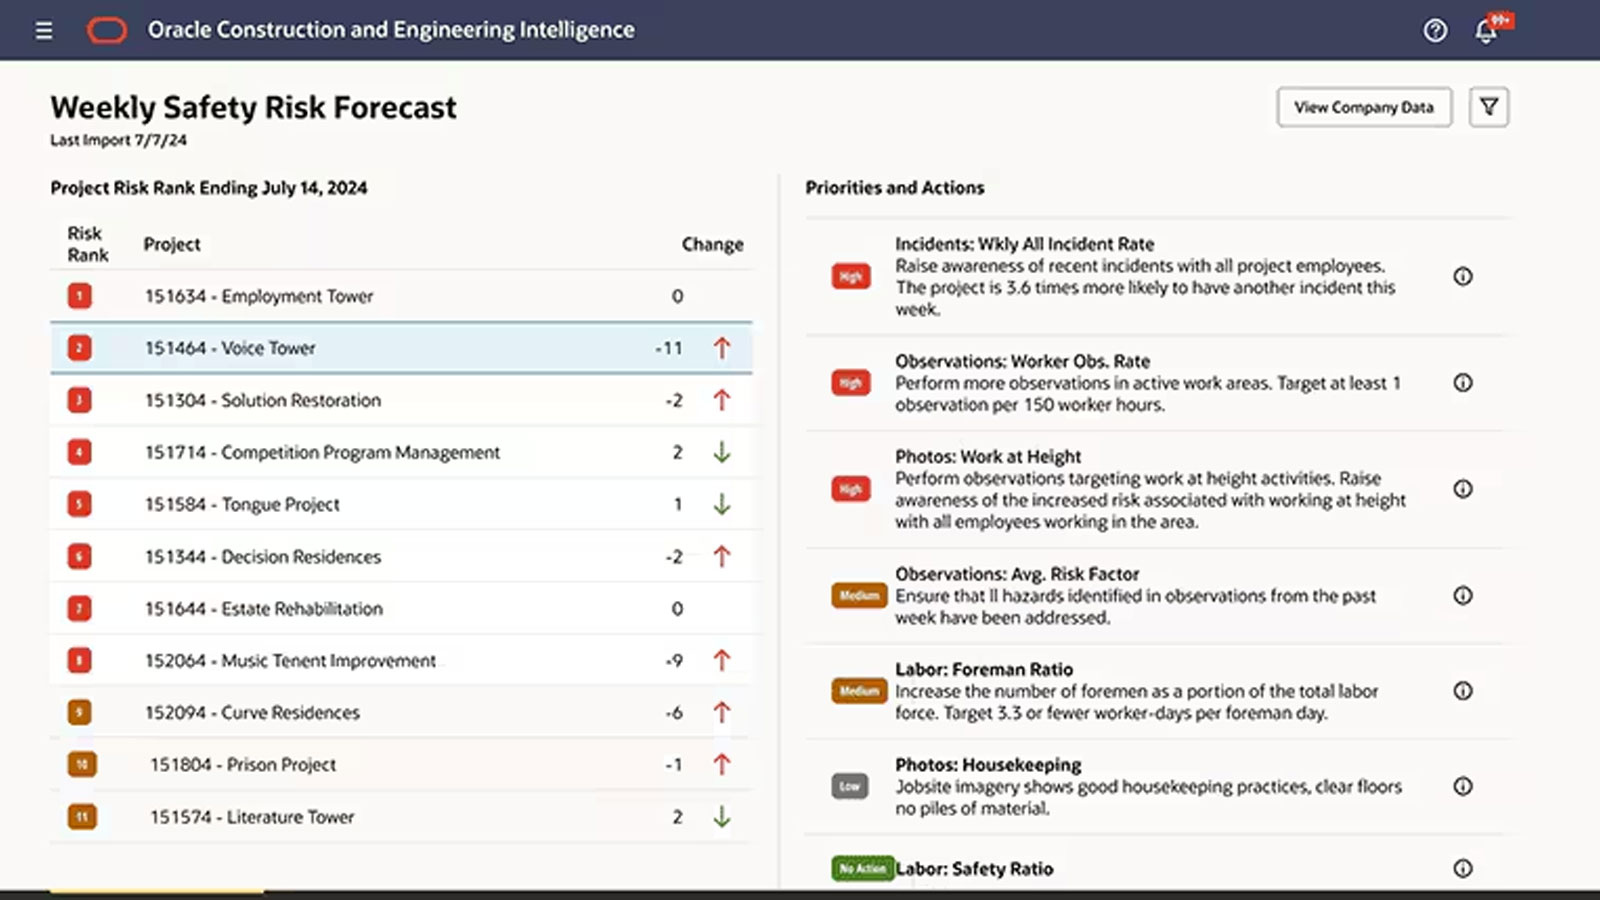Open the help question mark icon
The height and width of the screenshot is (900, 1600).
pyautogui.click(x=1435, y=31)
